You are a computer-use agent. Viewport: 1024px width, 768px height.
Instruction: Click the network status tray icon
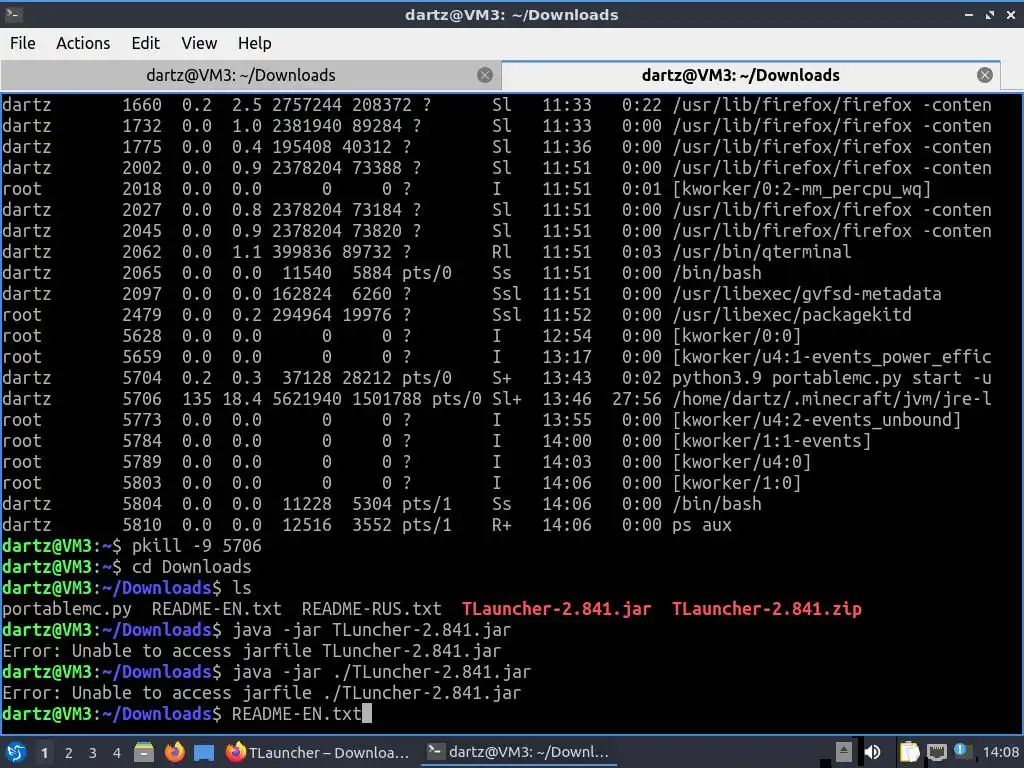936,752
